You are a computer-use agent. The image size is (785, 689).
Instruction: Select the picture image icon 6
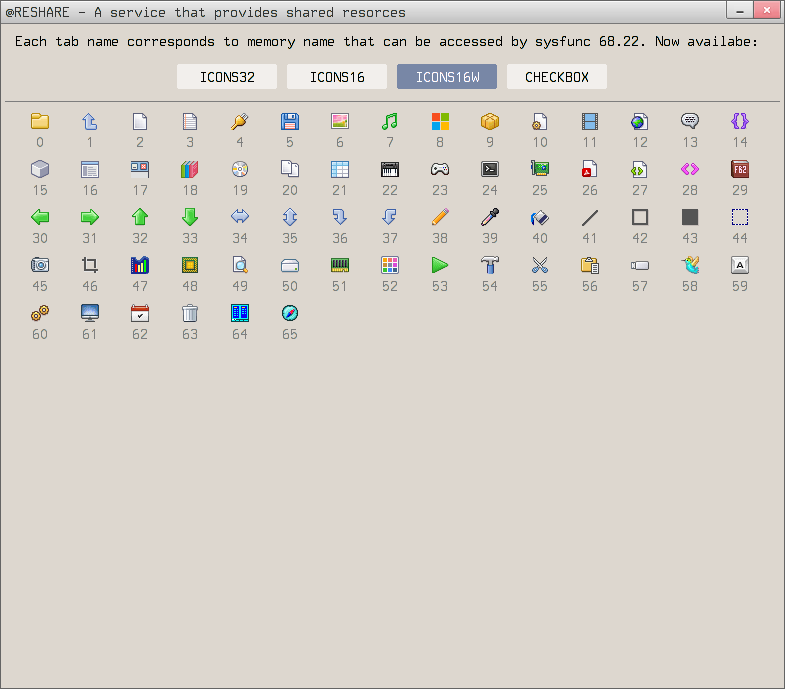340,121
